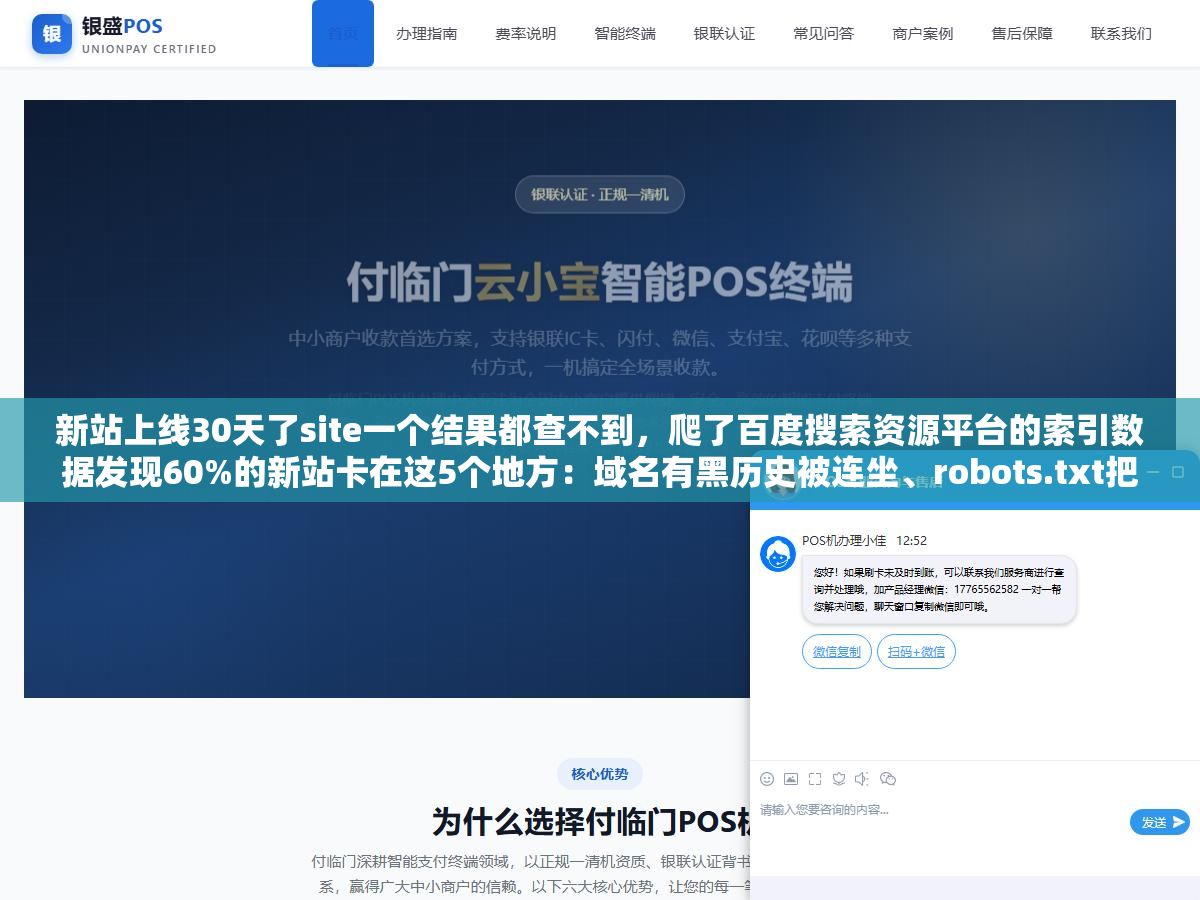The image size is (1200, 900).
Task: Open 银联认证 page from navigation
Action: [724, 33]
